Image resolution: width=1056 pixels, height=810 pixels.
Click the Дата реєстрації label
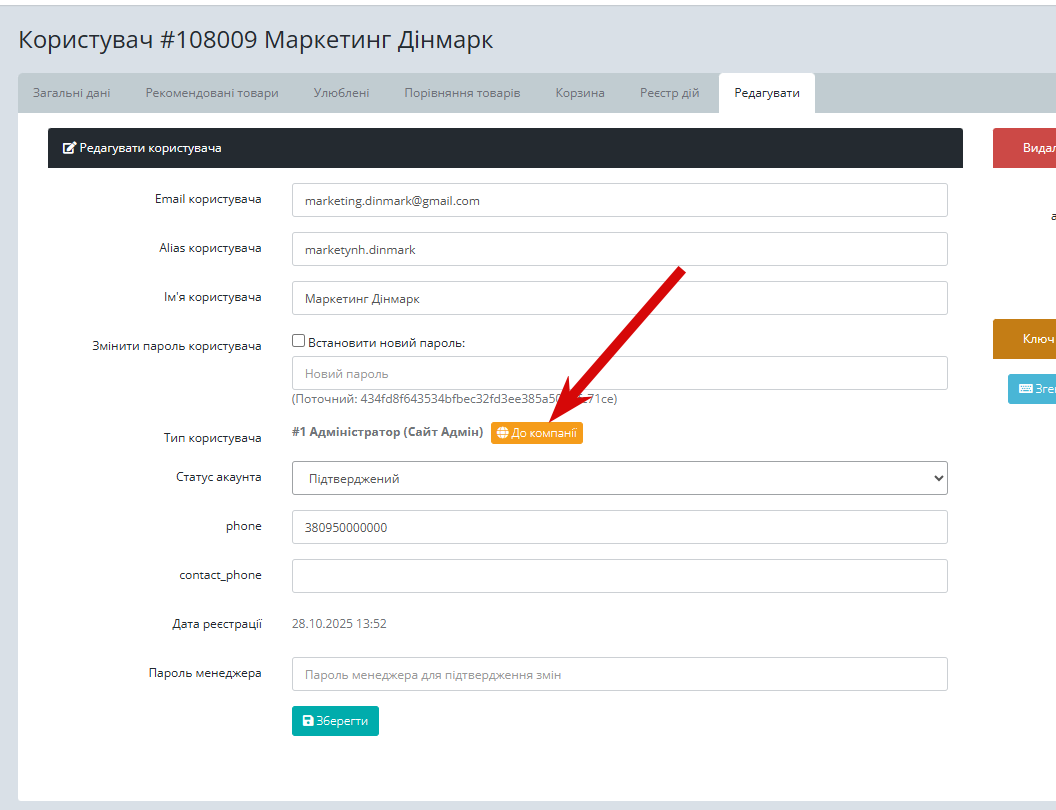pyautogui.click(x=217, y=624)
